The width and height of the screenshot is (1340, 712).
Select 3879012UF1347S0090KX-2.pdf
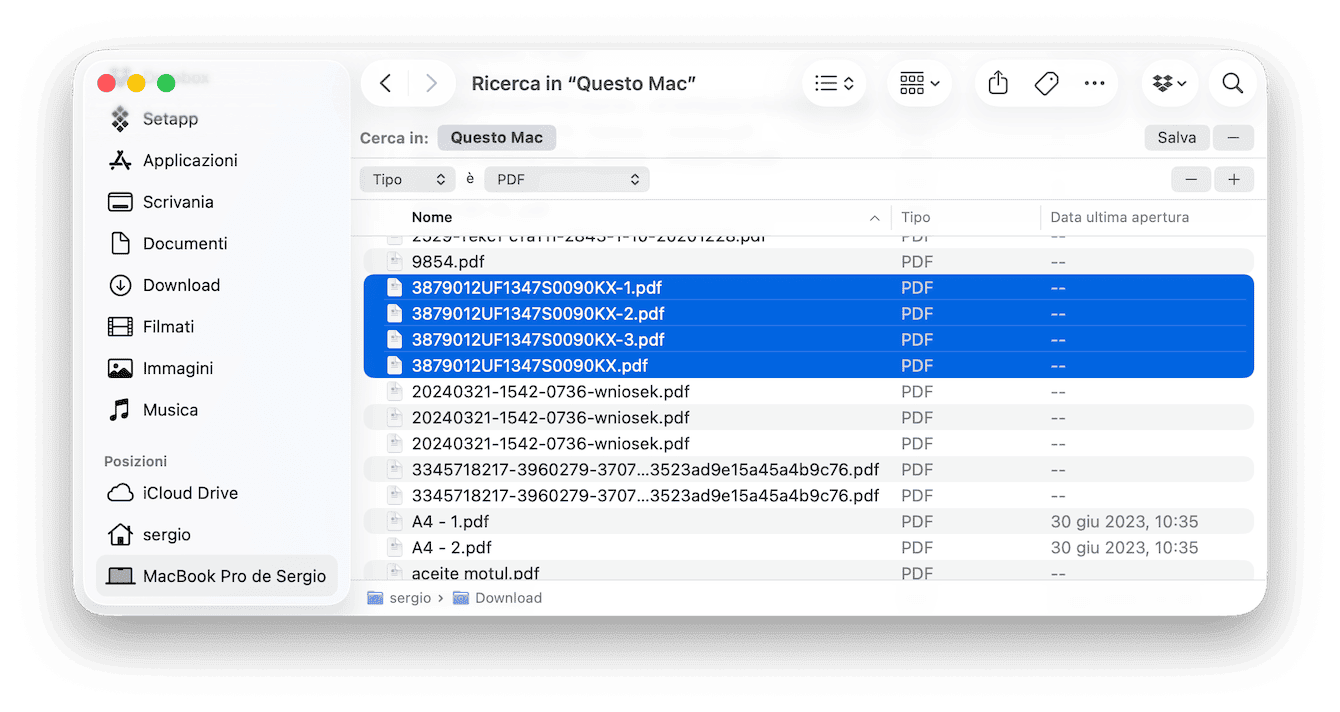pyautogui.click(x=808, y=314)
